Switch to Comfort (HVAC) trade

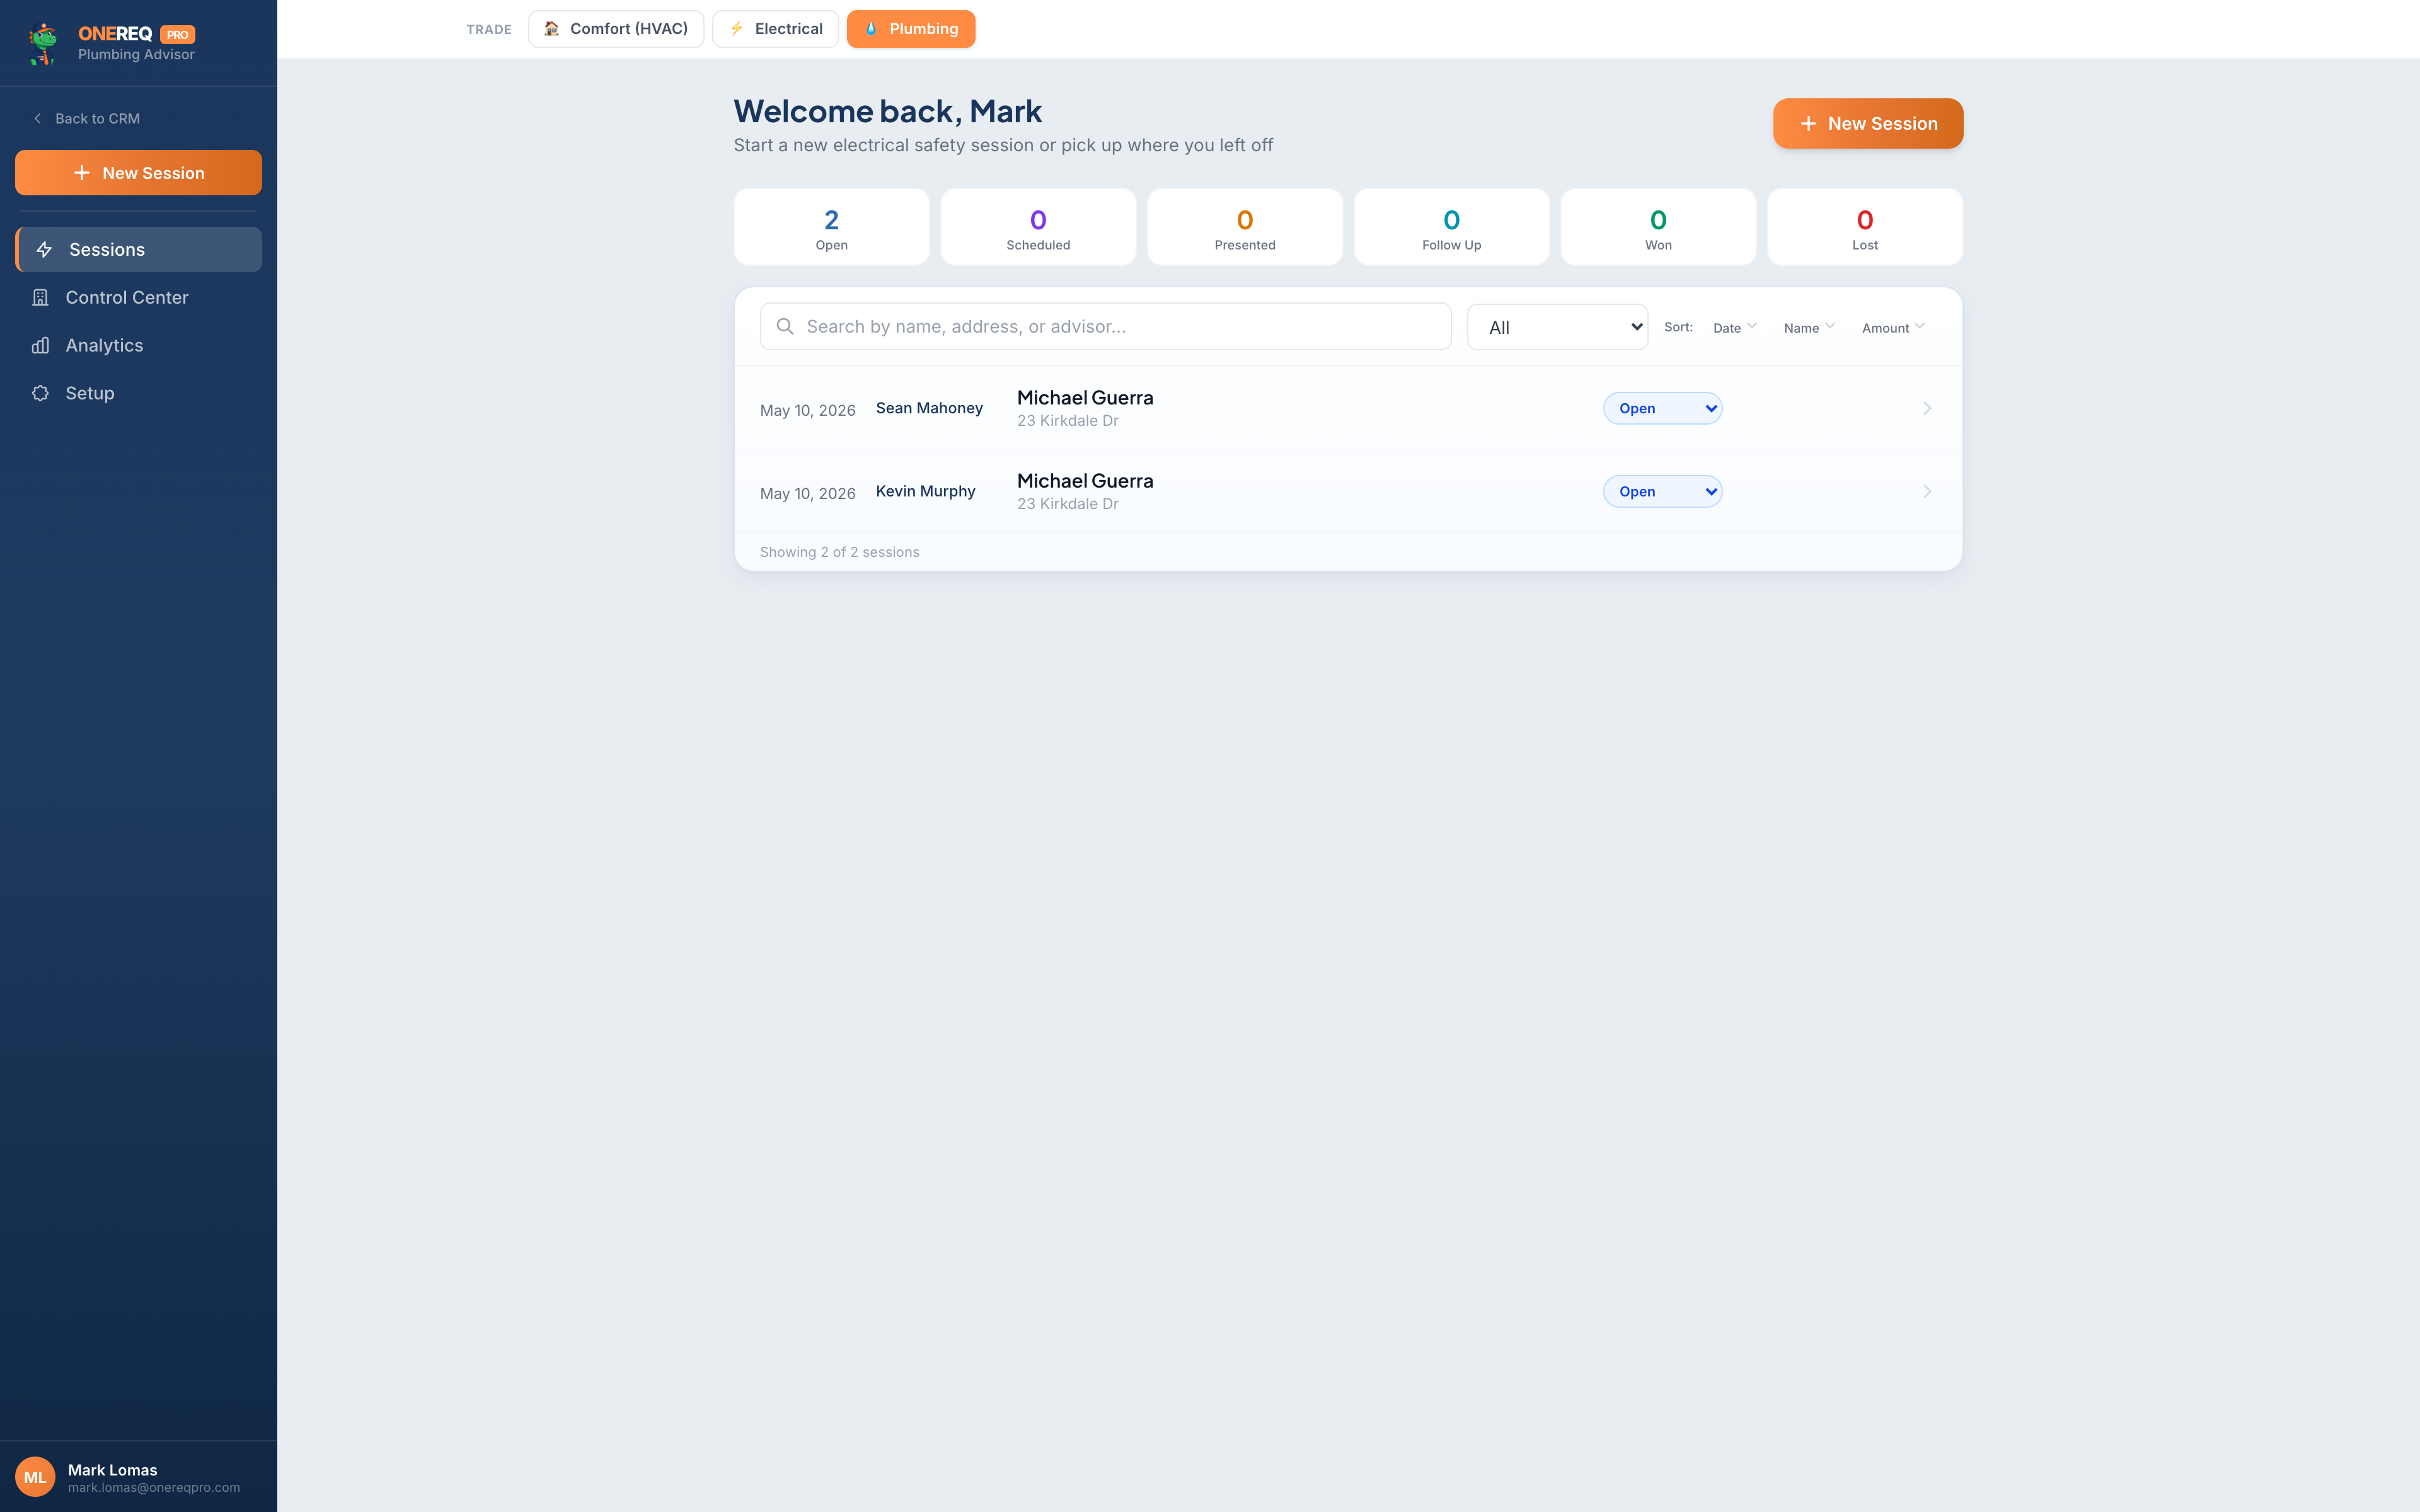[616, 28]
